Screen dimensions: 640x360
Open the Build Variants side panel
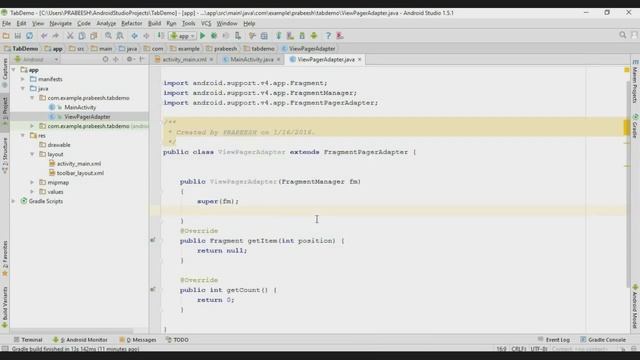pyautogui.click(x=5, y=307)
